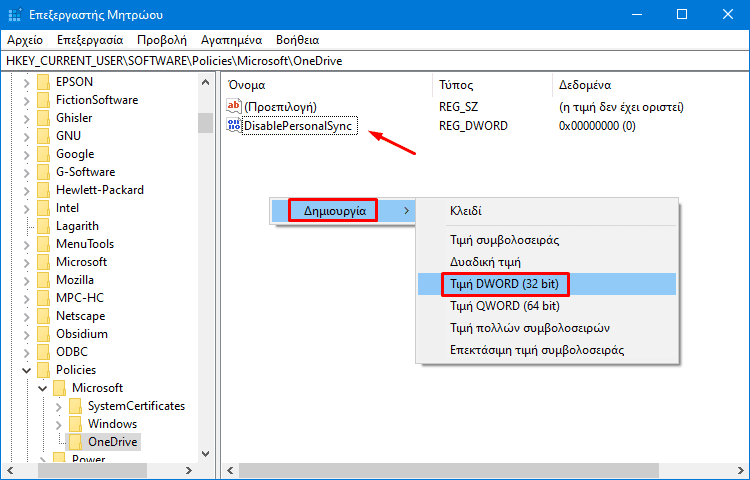Click the Mozilla folder icon

pyautogui.click(x=44, y=280)
